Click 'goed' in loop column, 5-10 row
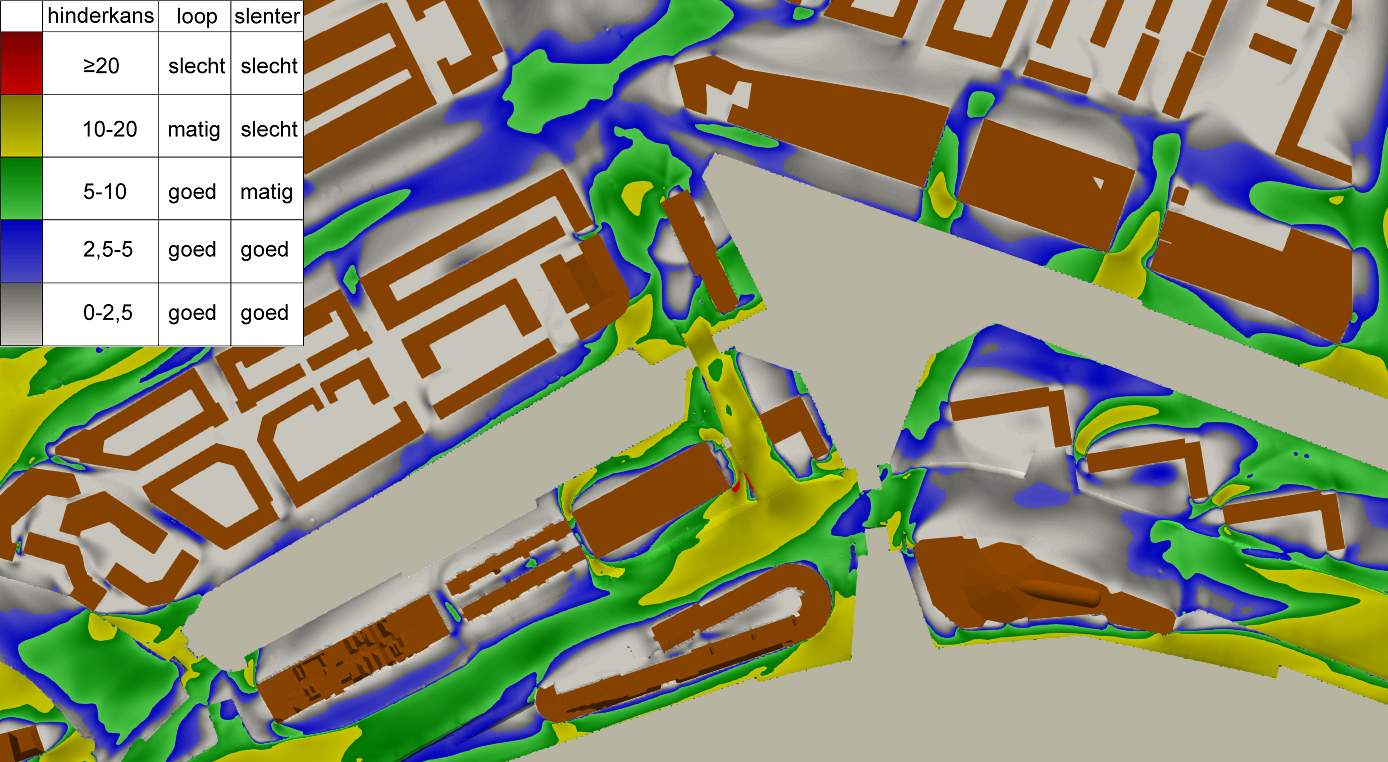Screen dimensions: 1388x762 (x=193, y=191)
